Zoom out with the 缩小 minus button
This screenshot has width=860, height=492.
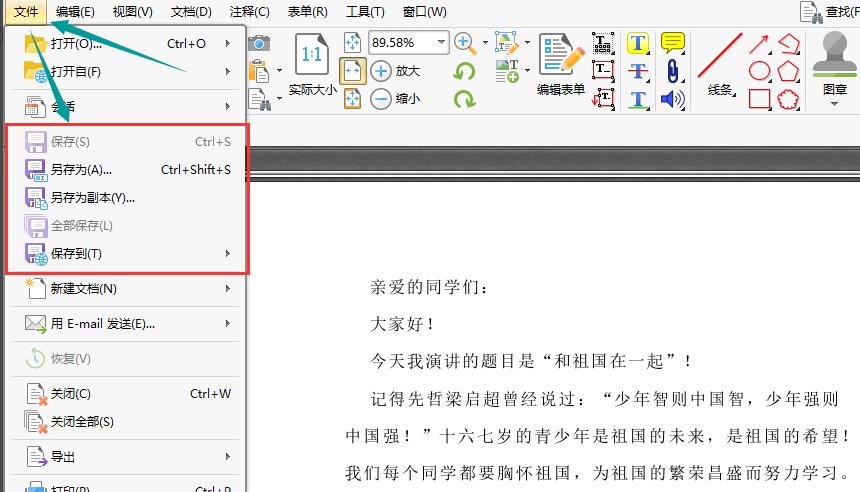[395, 99]
